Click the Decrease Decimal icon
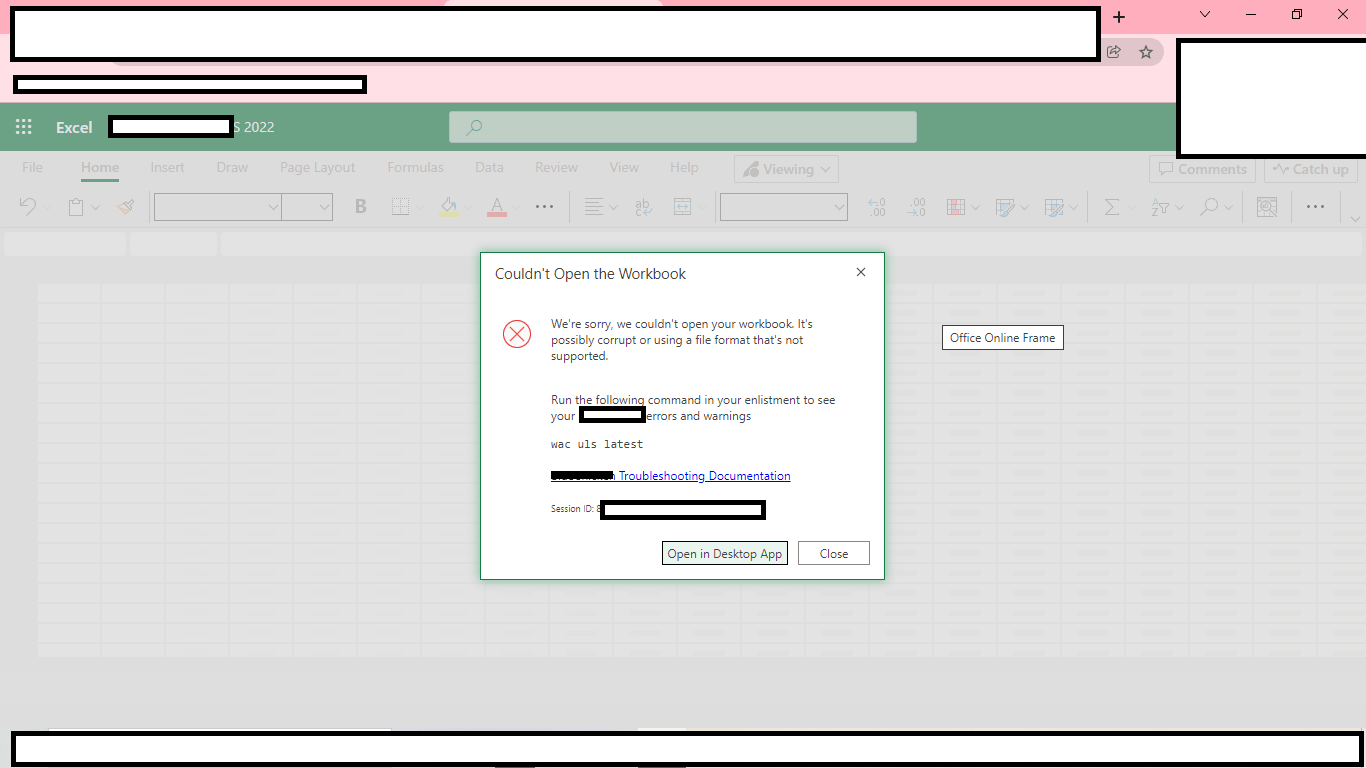Screen dimensions: 1366x768 pos(916,207)
